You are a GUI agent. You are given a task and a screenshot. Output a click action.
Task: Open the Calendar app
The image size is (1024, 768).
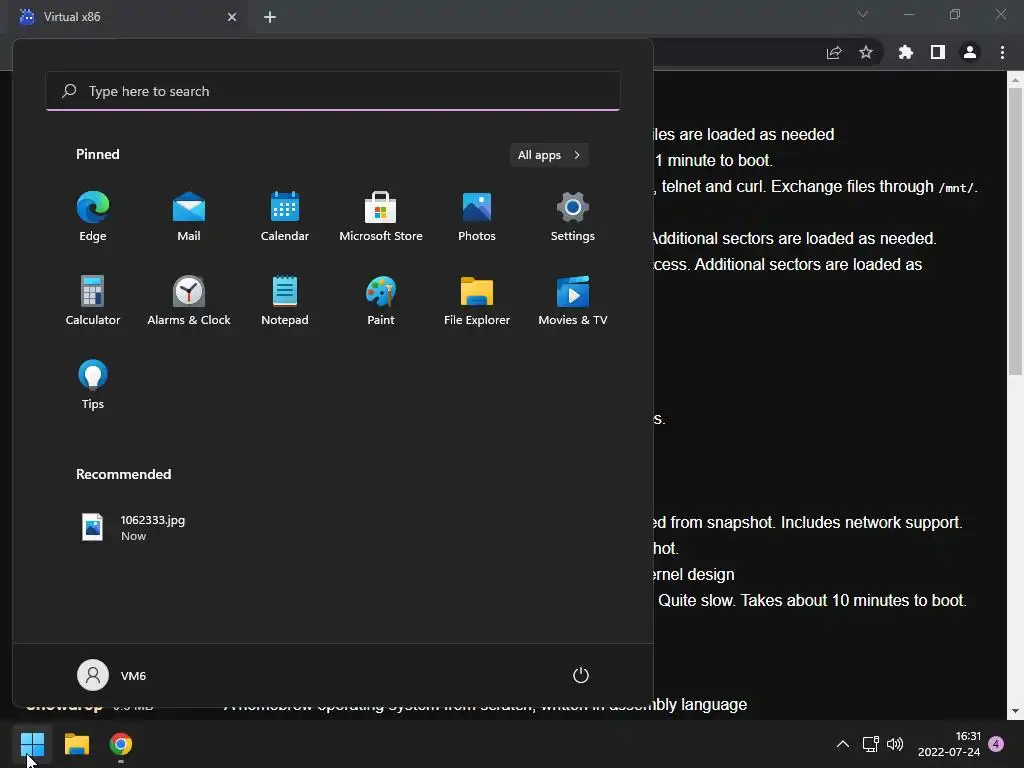click(285, 217)
